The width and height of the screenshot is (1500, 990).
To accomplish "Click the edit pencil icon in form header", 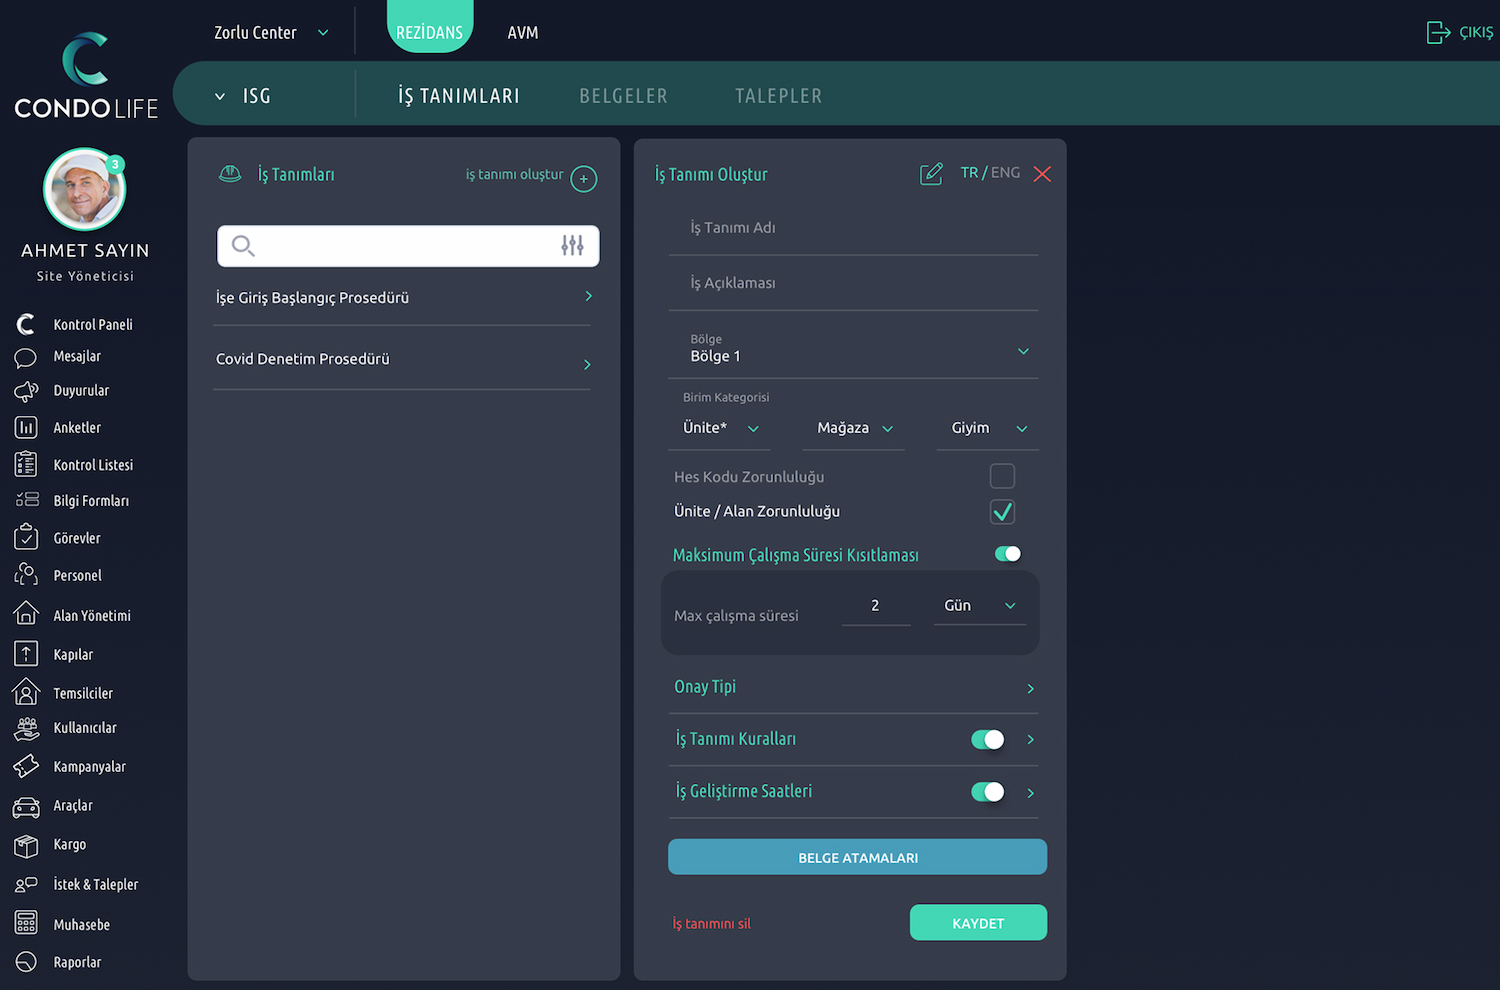I will point(931,174).
